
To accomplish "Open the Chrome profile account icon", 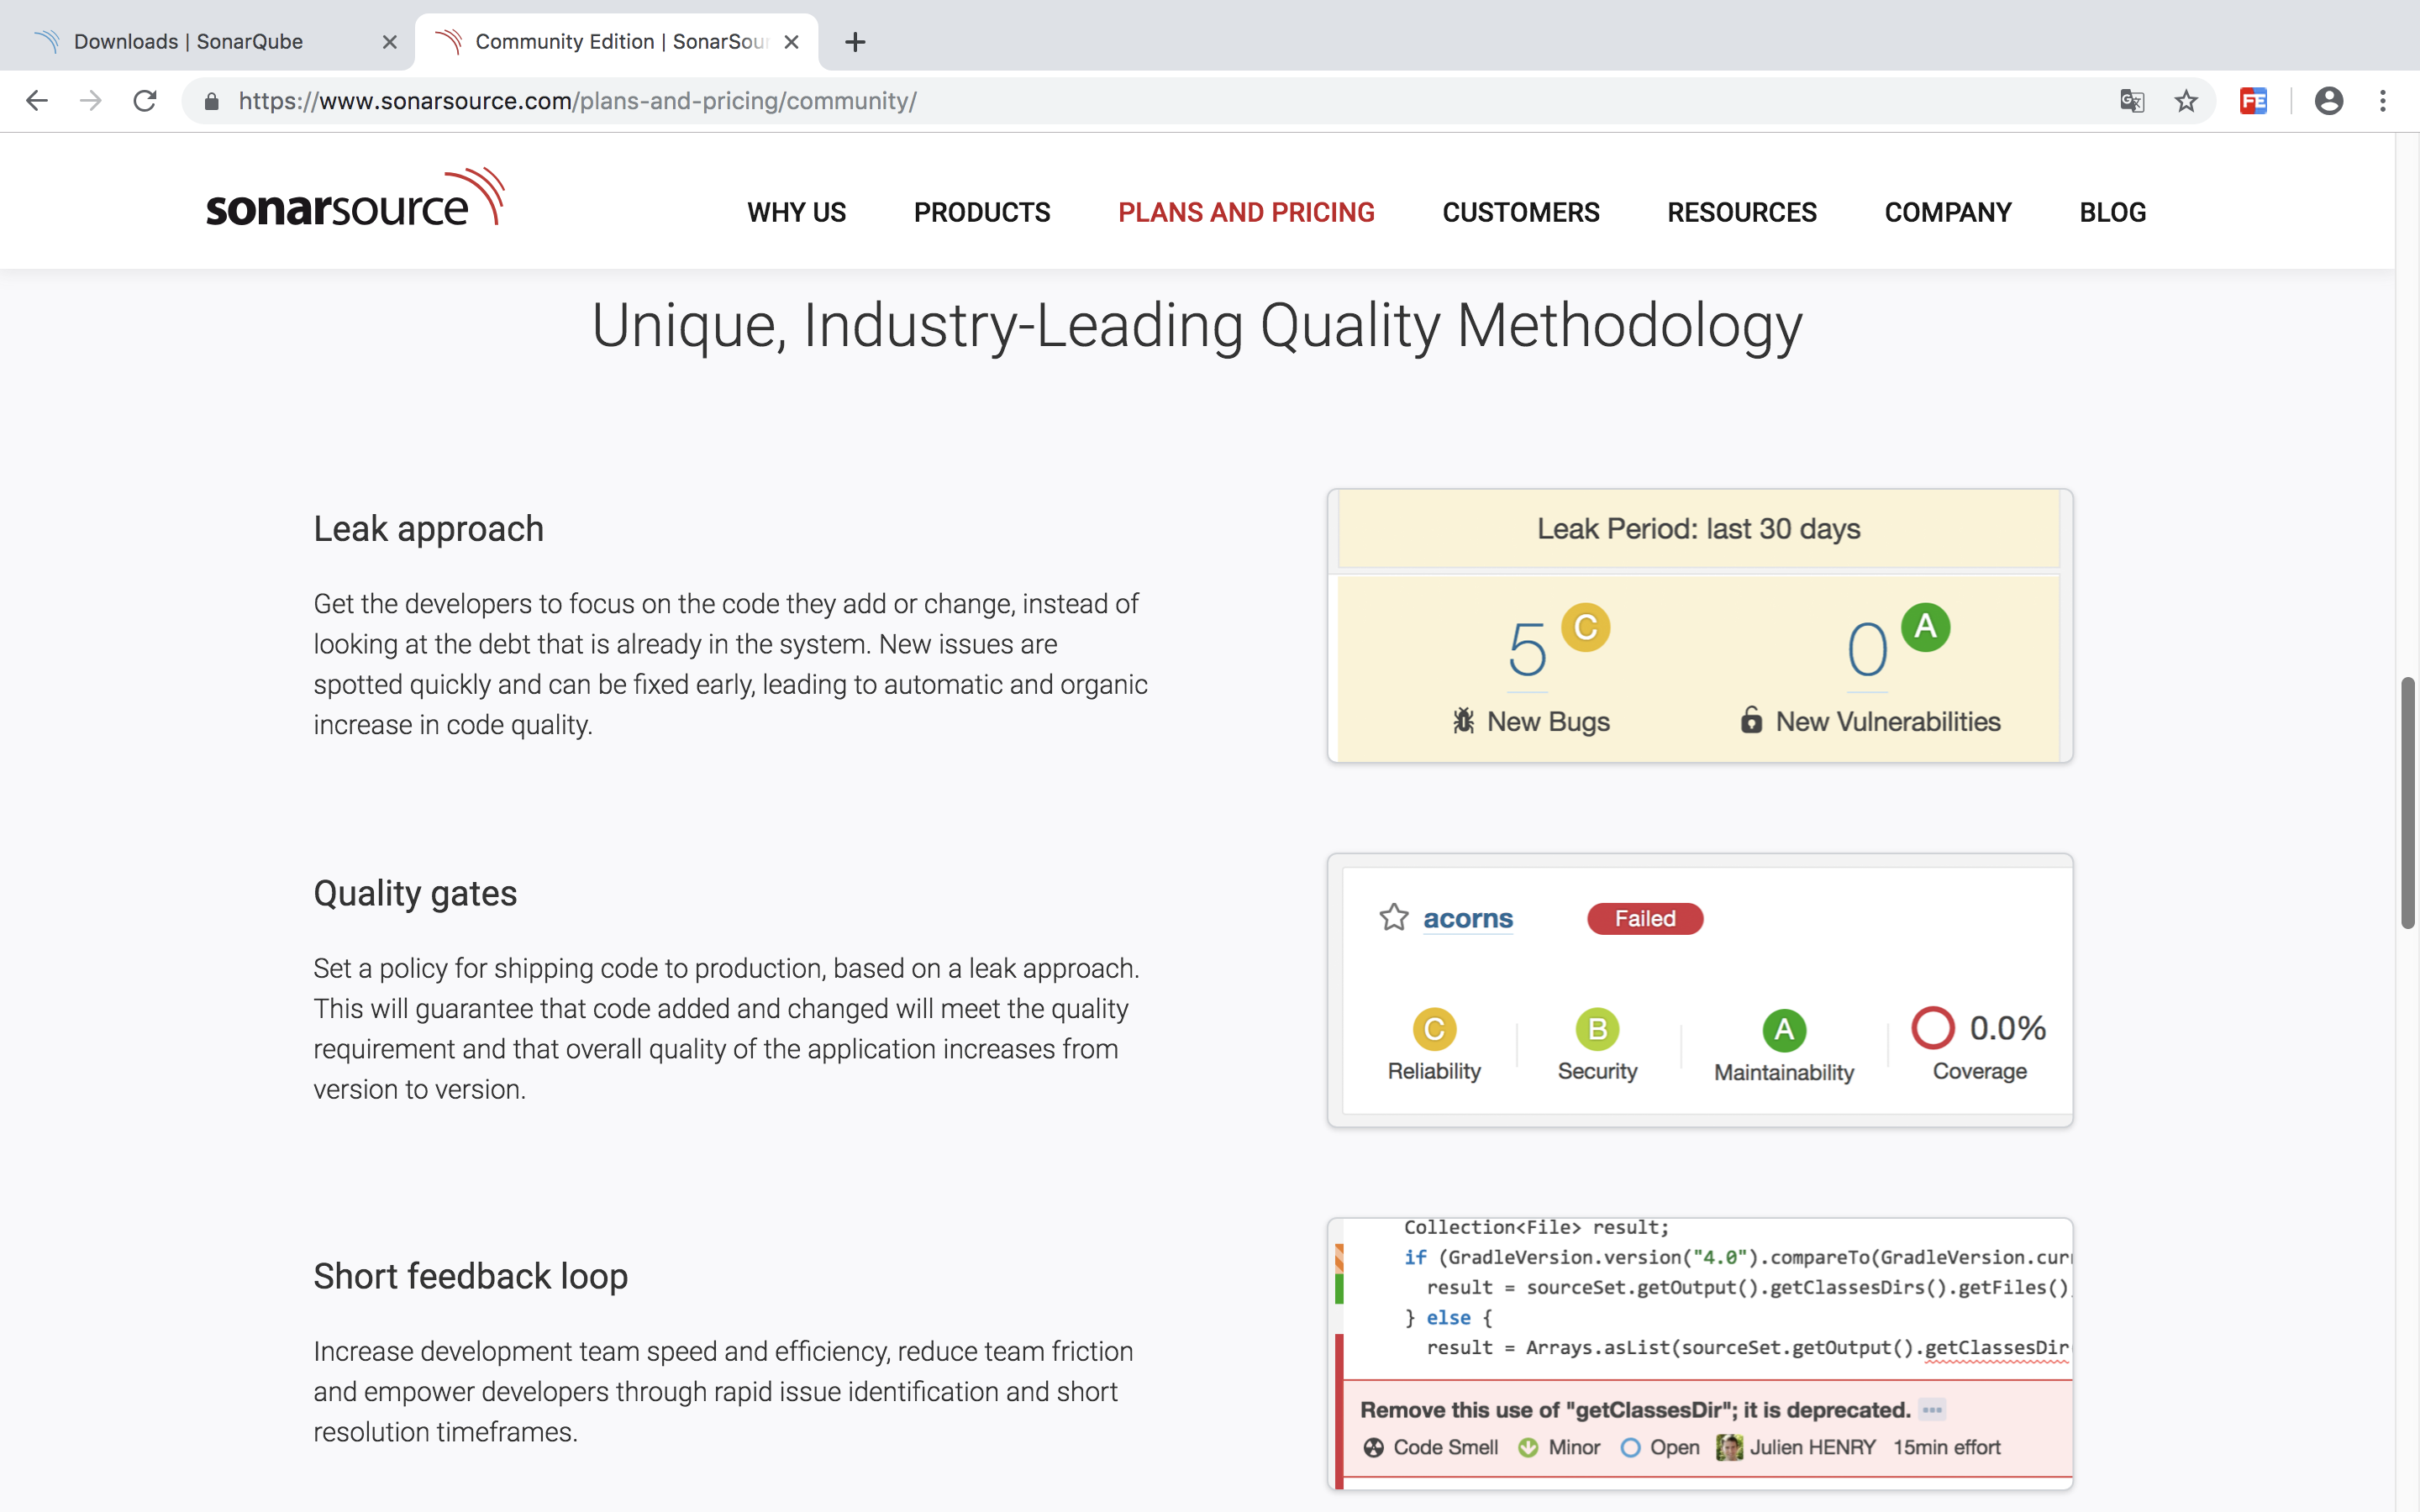I will (2329, 101).
